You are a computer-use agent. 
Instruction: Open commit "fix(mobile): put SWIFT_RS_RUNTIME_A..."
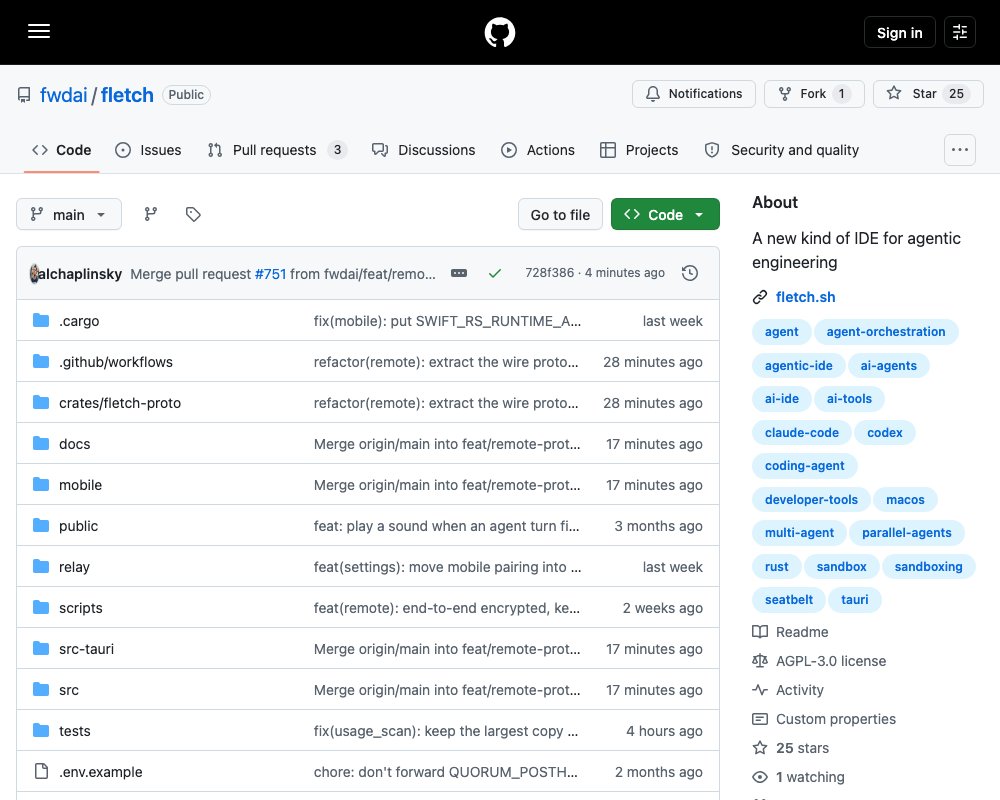point(447,321)
